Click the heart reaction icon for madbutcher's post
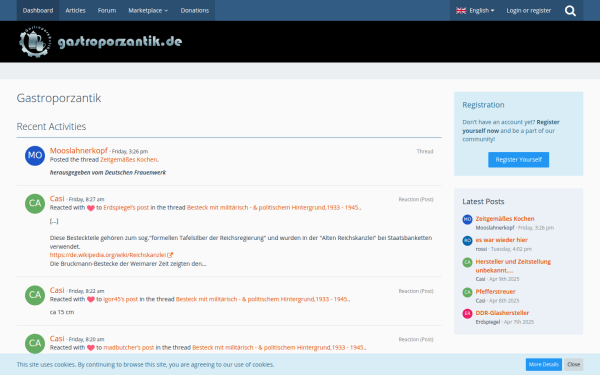 point(91,348)
